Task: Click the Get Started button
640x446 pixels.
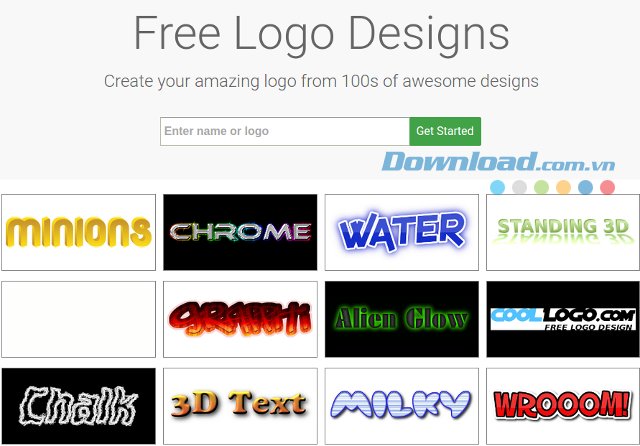Action: click(x=445, y=131)
